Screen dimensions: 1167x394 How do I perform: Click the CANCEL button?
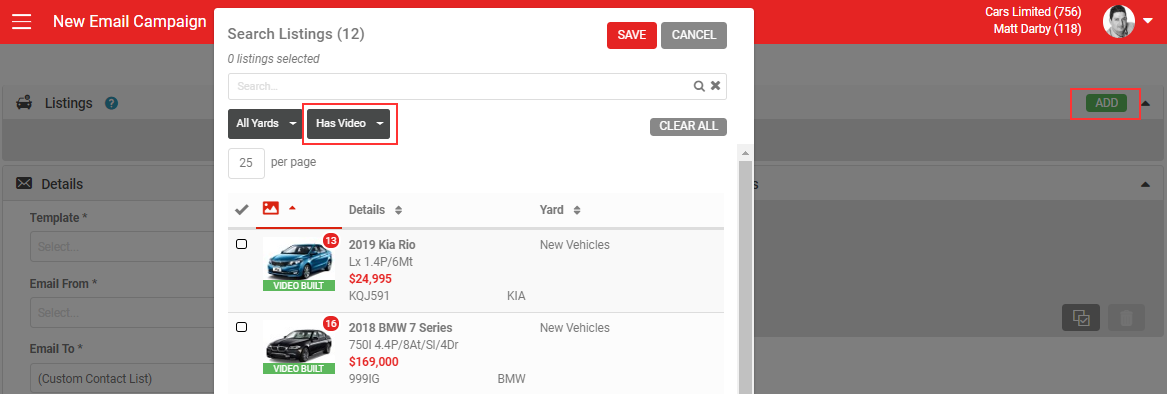pos(694,35)
